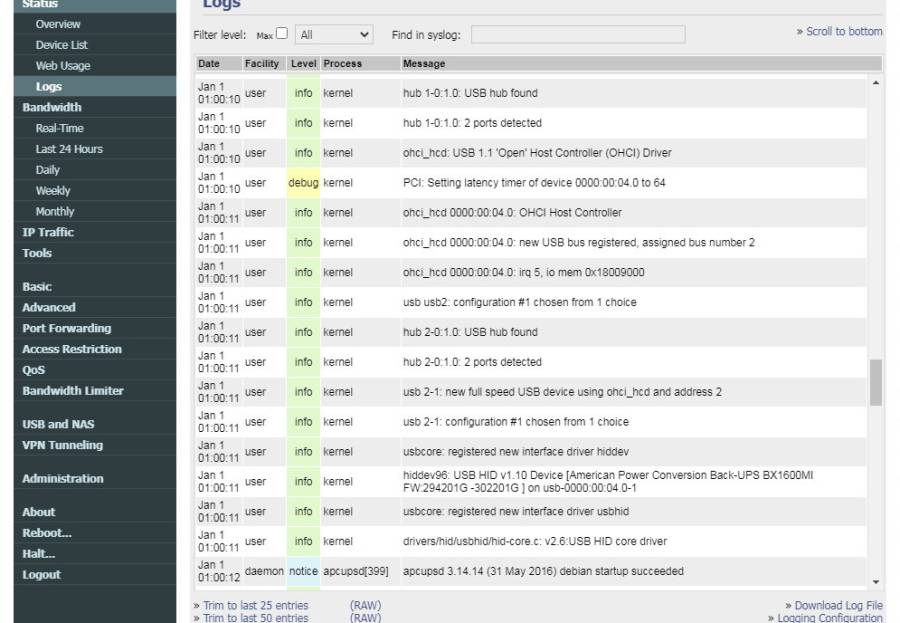Expand the IP Traffic section
This screenshot has height=623, width=900.
pyautogui.click(x=48, y=232)
